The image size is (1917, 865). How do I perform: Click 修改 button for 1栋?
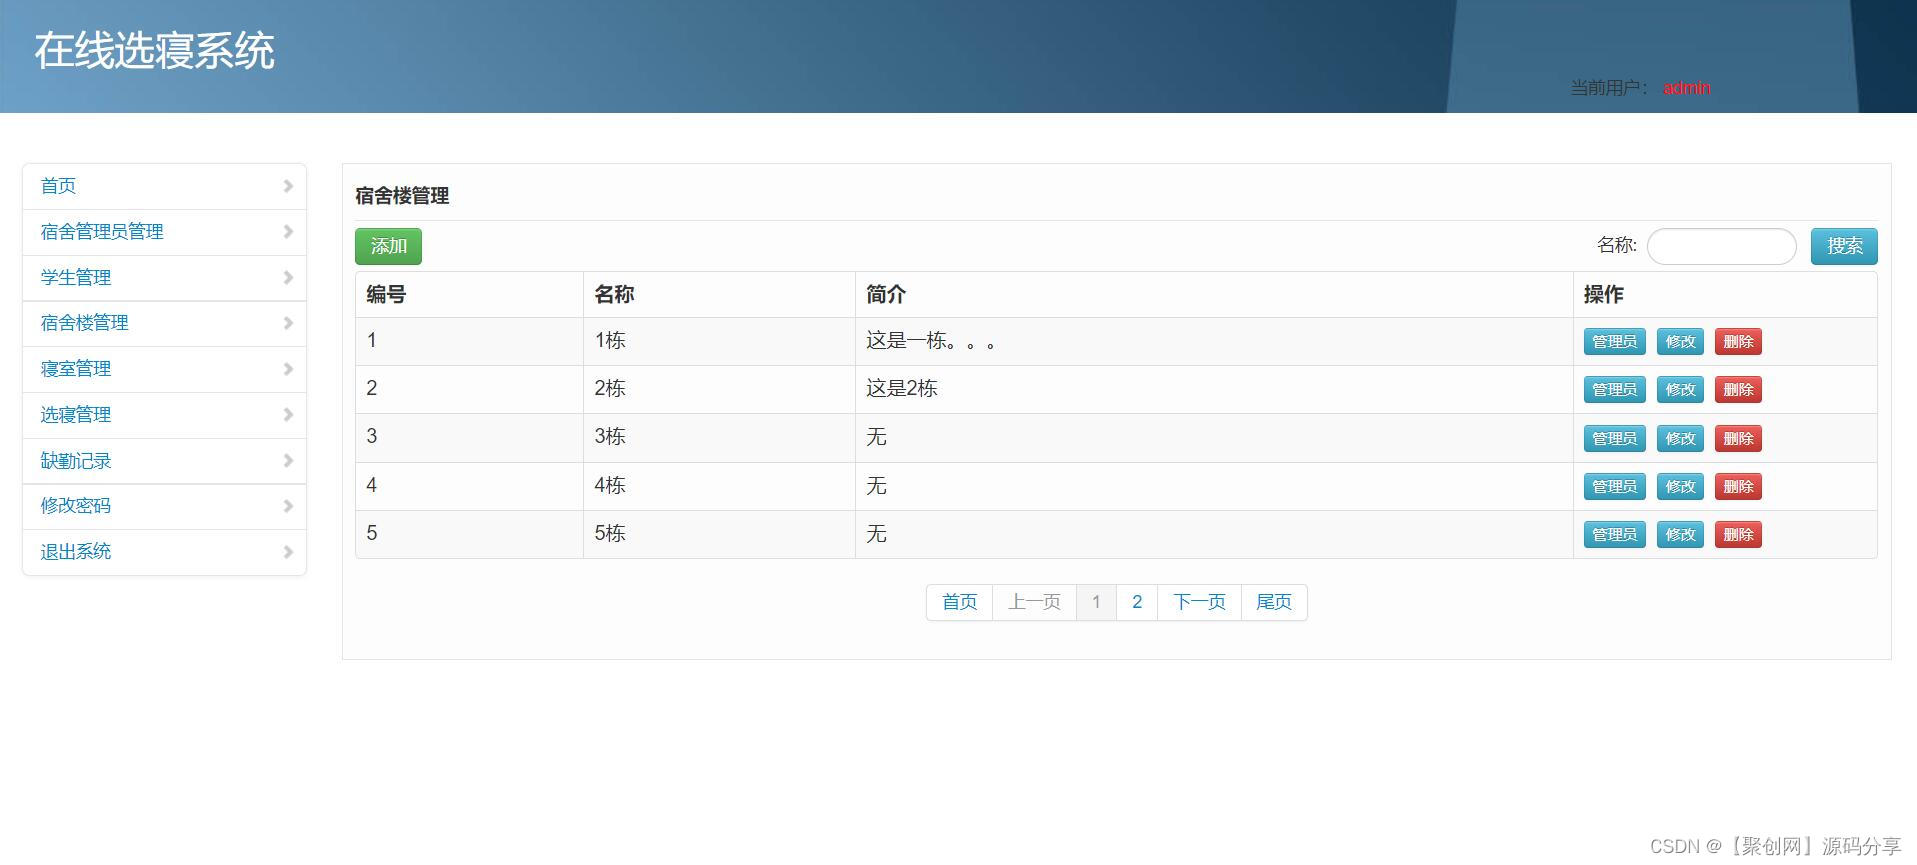click(x=1680, y=342)
